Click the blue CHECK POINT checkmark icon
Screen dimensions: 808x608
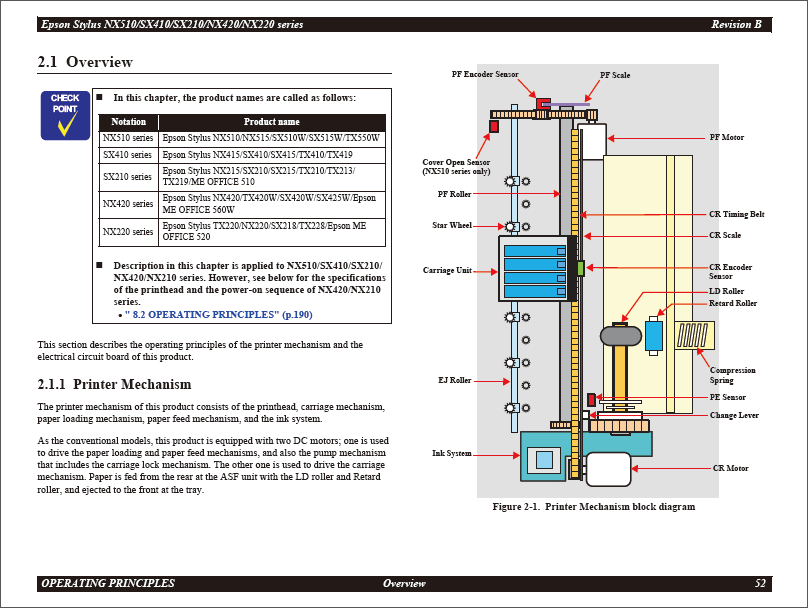[65, 114]
